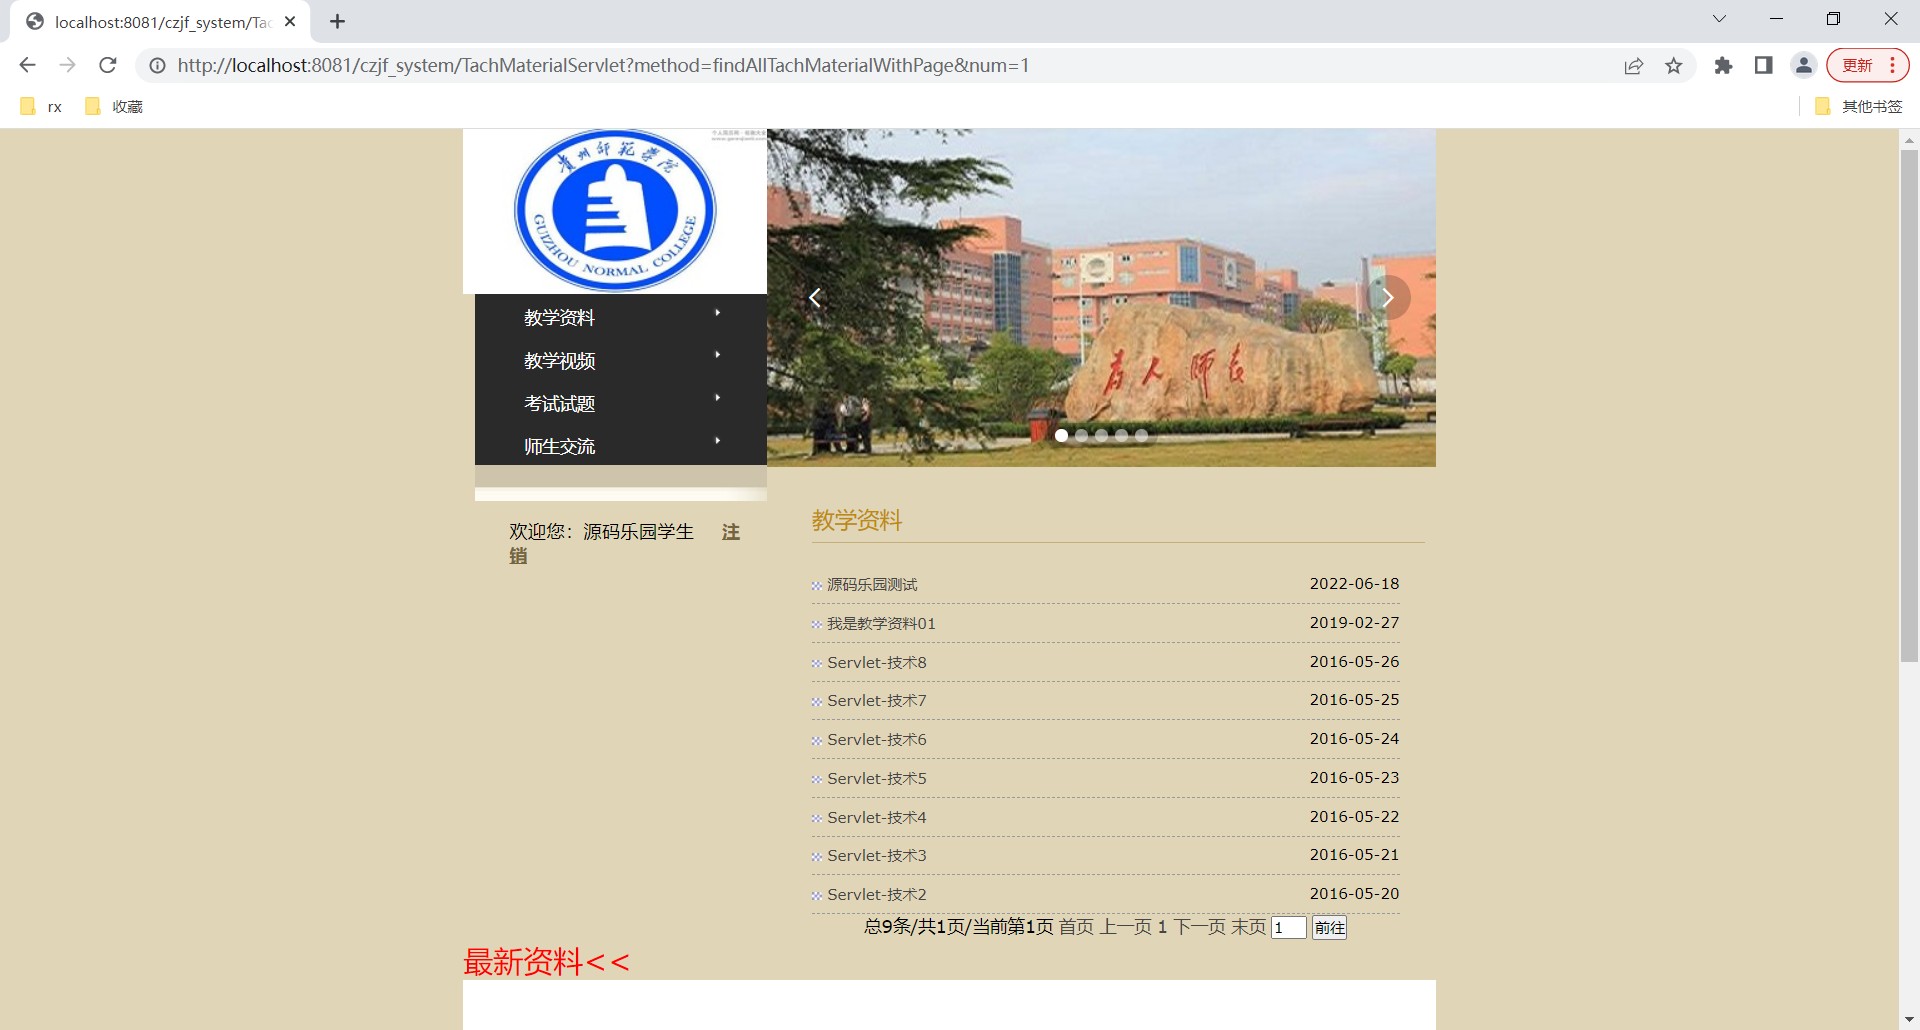Screen dimensions: 1920x1030
Task: Click the browser forward arrow
Action: (67, 65)
